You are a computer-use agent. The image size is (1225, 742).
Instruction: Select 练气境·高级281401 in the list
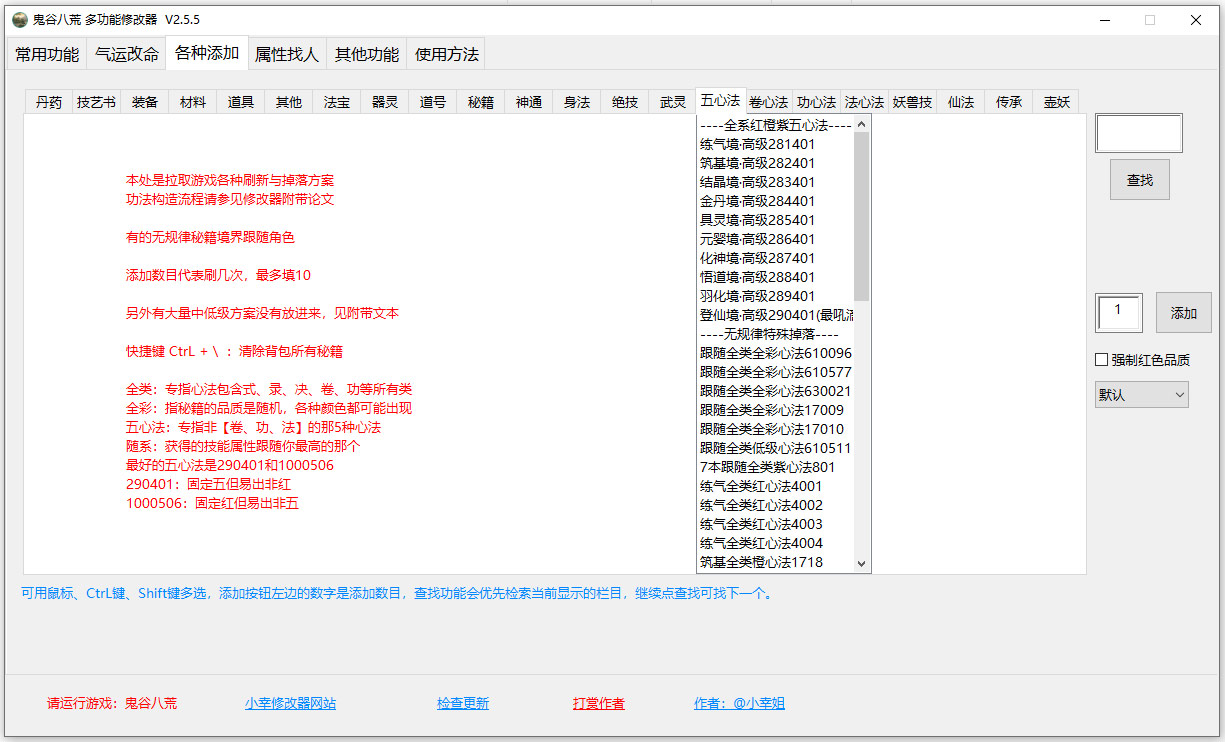coord(775,144)
